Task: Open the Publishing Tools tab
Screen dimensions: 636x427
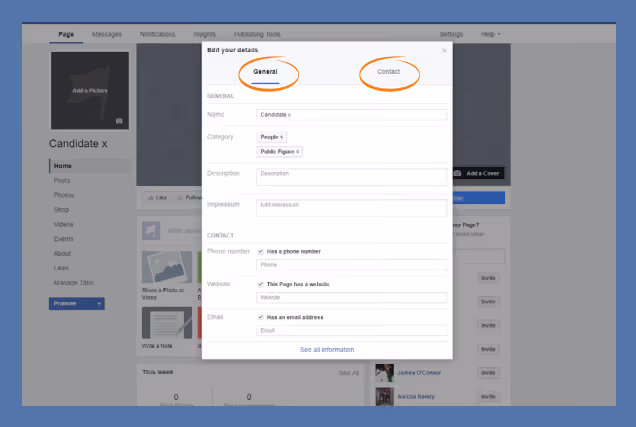Action: pyautogui.click(x=257, y=34)
